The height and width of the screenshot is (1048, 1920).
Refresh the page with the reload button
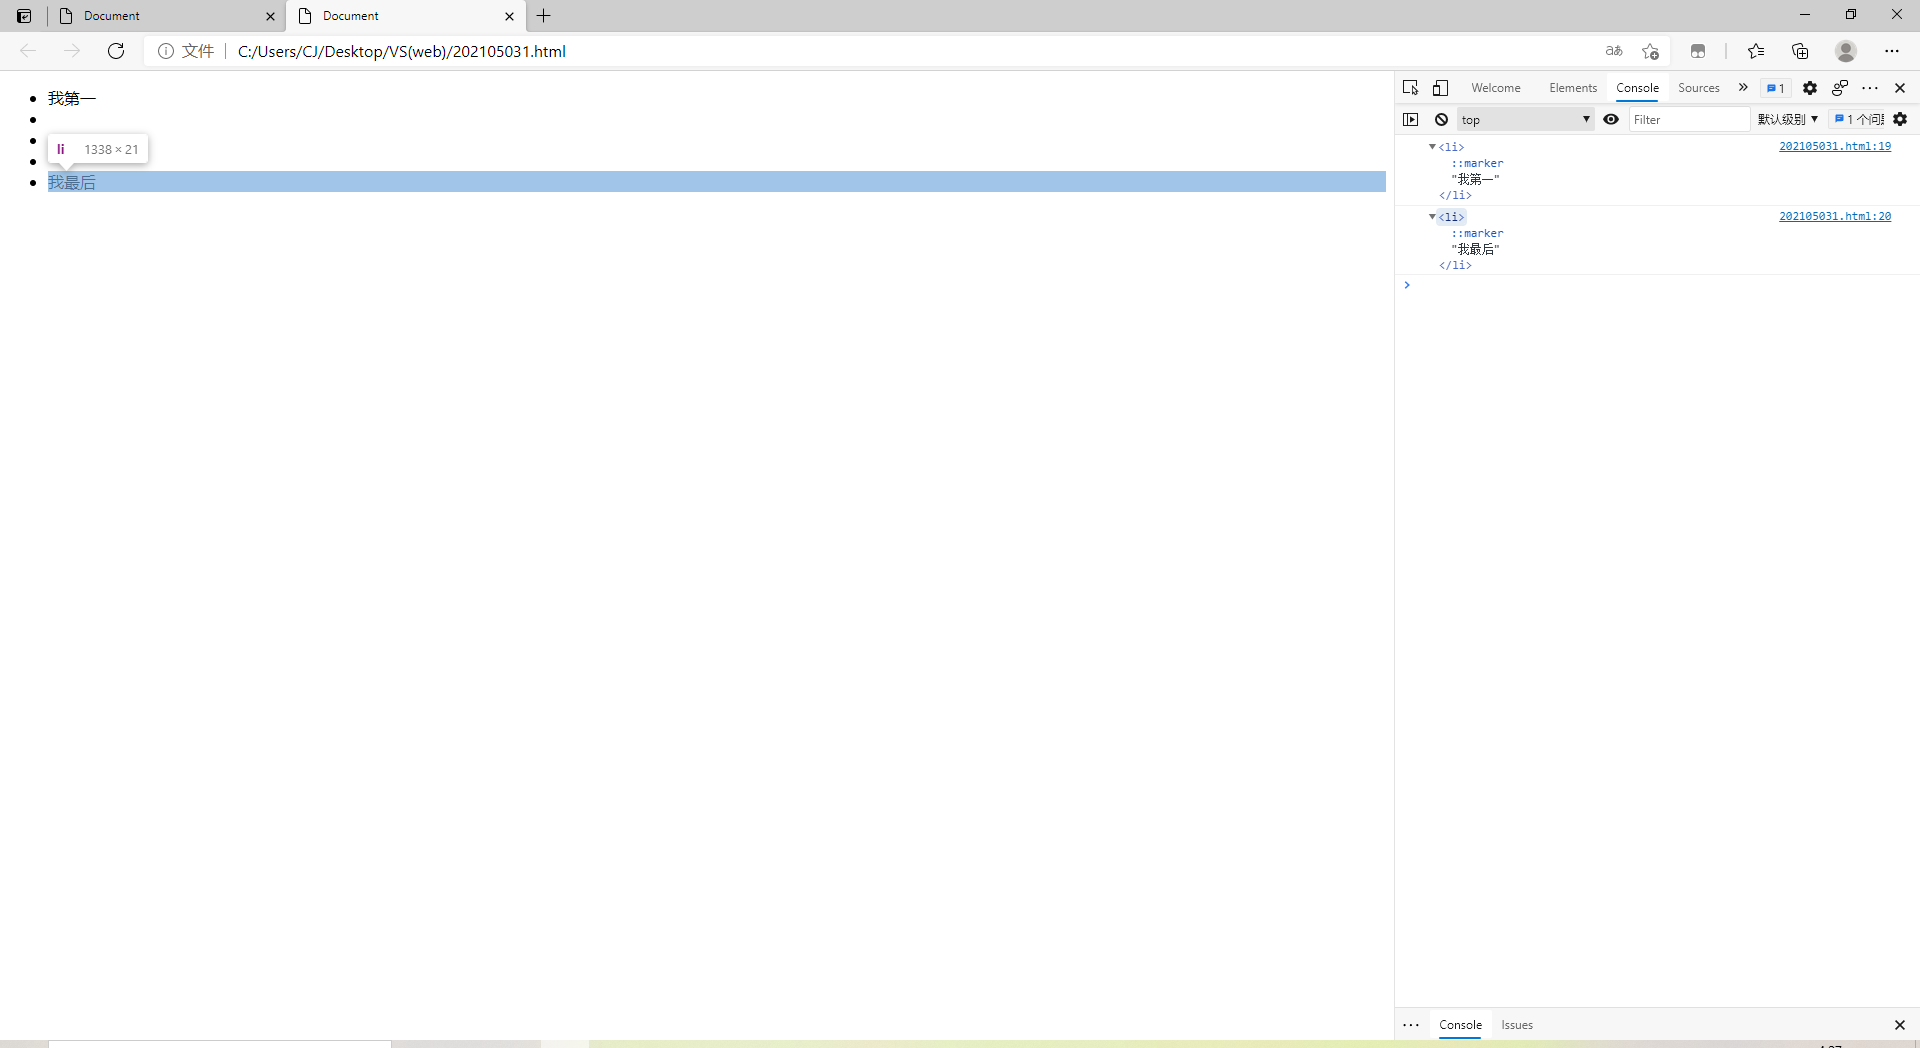click(116, 51)
